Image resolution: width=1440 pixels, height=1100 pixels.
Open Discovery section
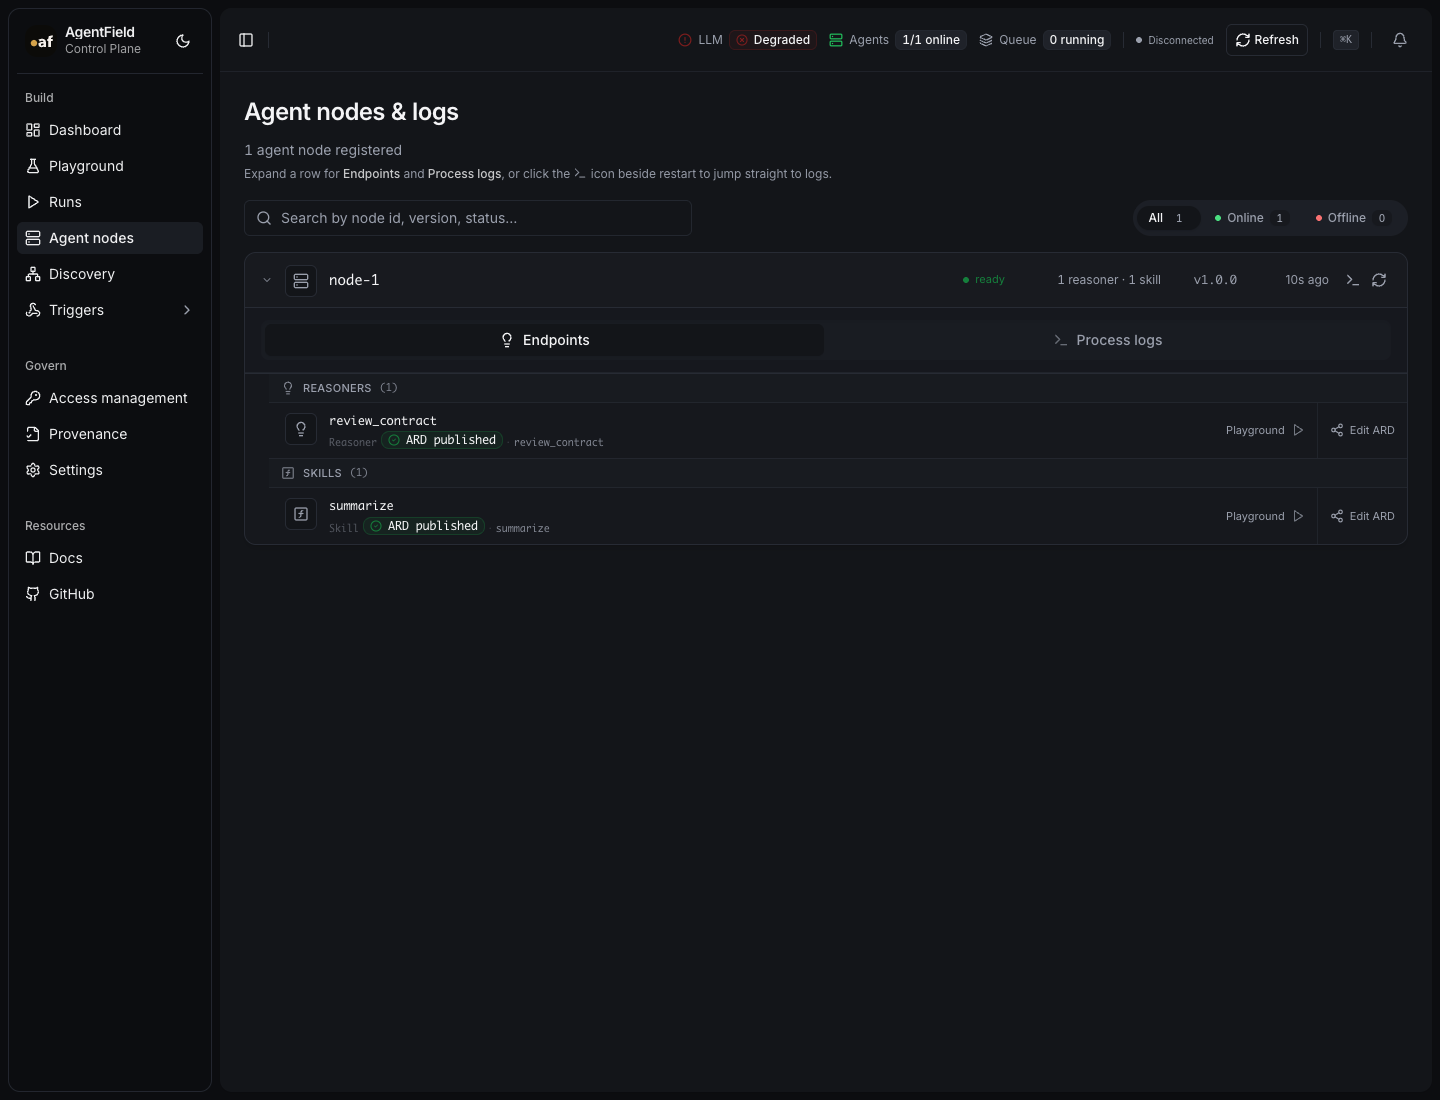110,274
